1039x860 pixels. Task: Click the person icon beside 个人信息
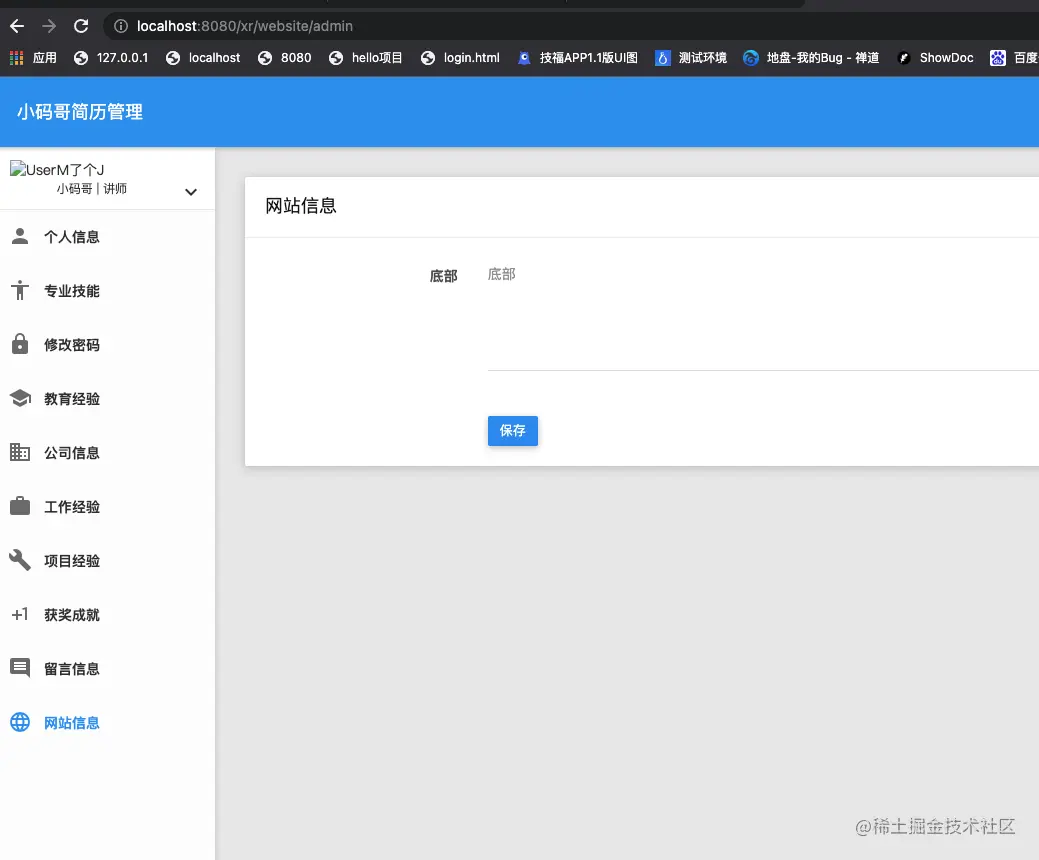click(20, 237)
